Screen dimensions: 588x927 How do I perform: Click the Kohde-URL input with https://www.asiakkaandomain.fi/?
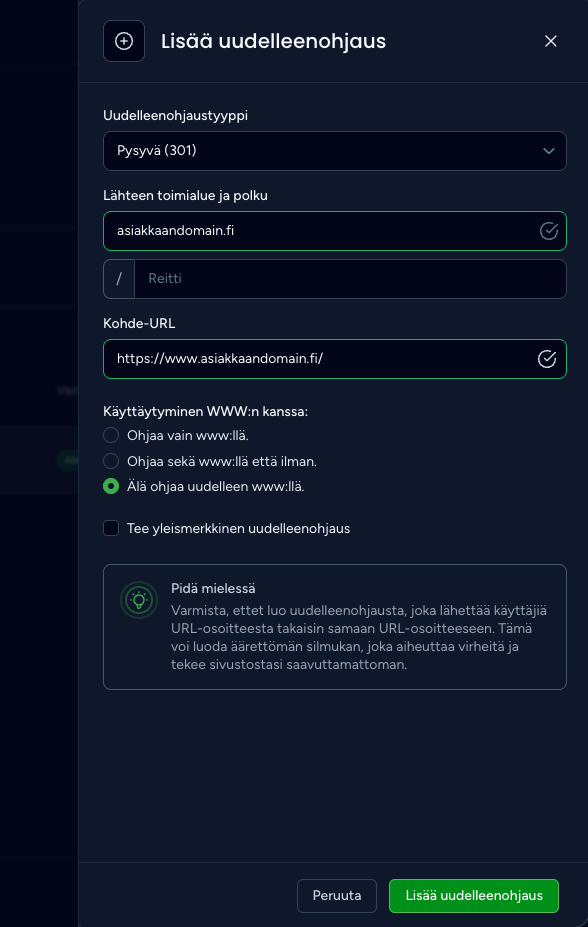coord(335,359)
